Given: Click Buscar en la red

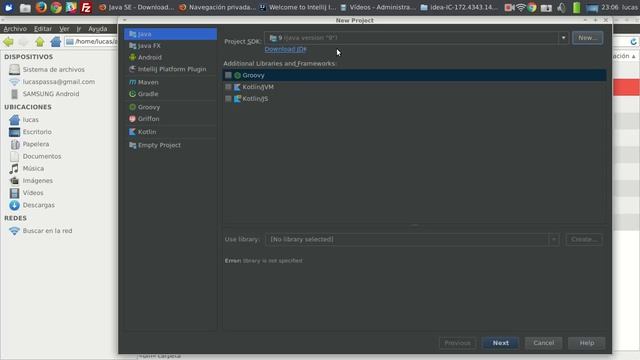Looking at the screenshot, I should coord(47,231).
